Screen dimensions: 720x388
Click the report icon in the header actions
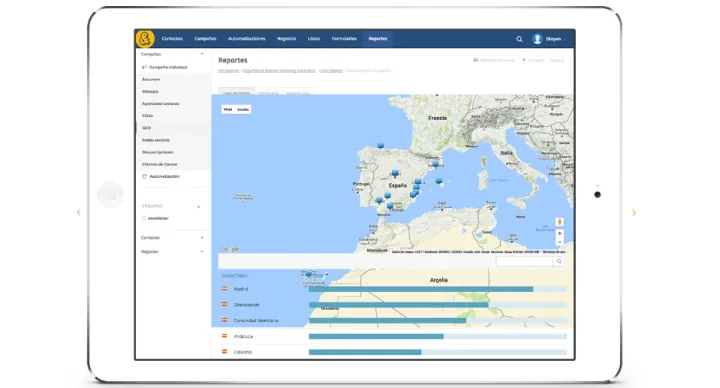point(475,60)
